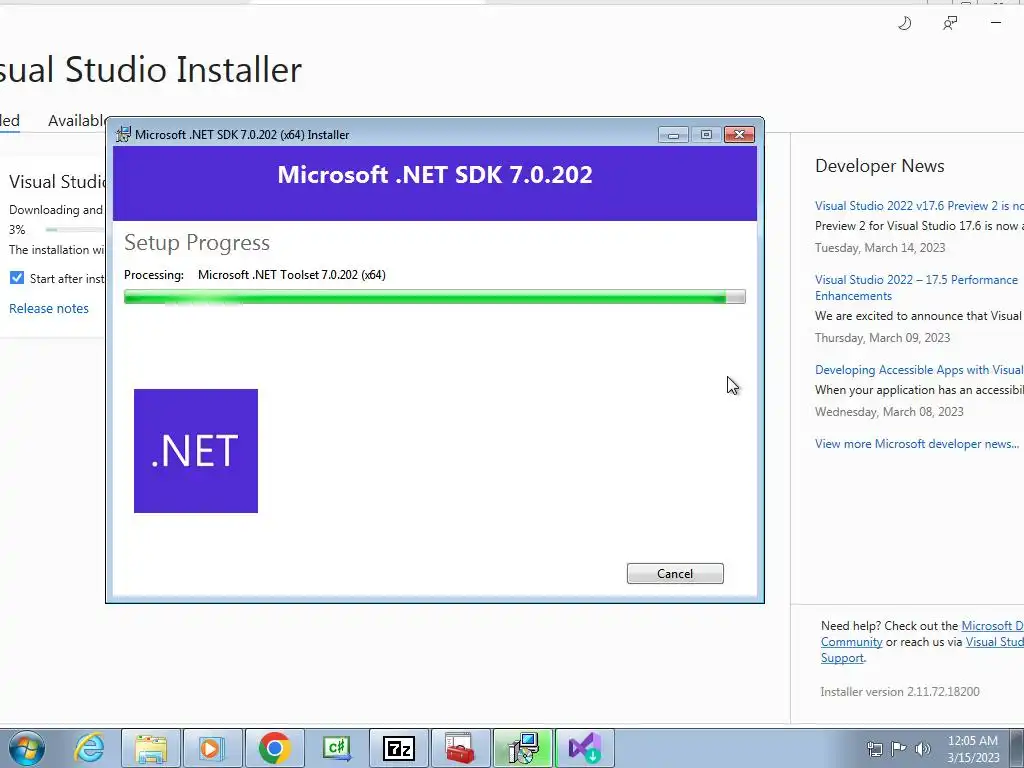Click the green setup progress bar

[x=434, y=297]
